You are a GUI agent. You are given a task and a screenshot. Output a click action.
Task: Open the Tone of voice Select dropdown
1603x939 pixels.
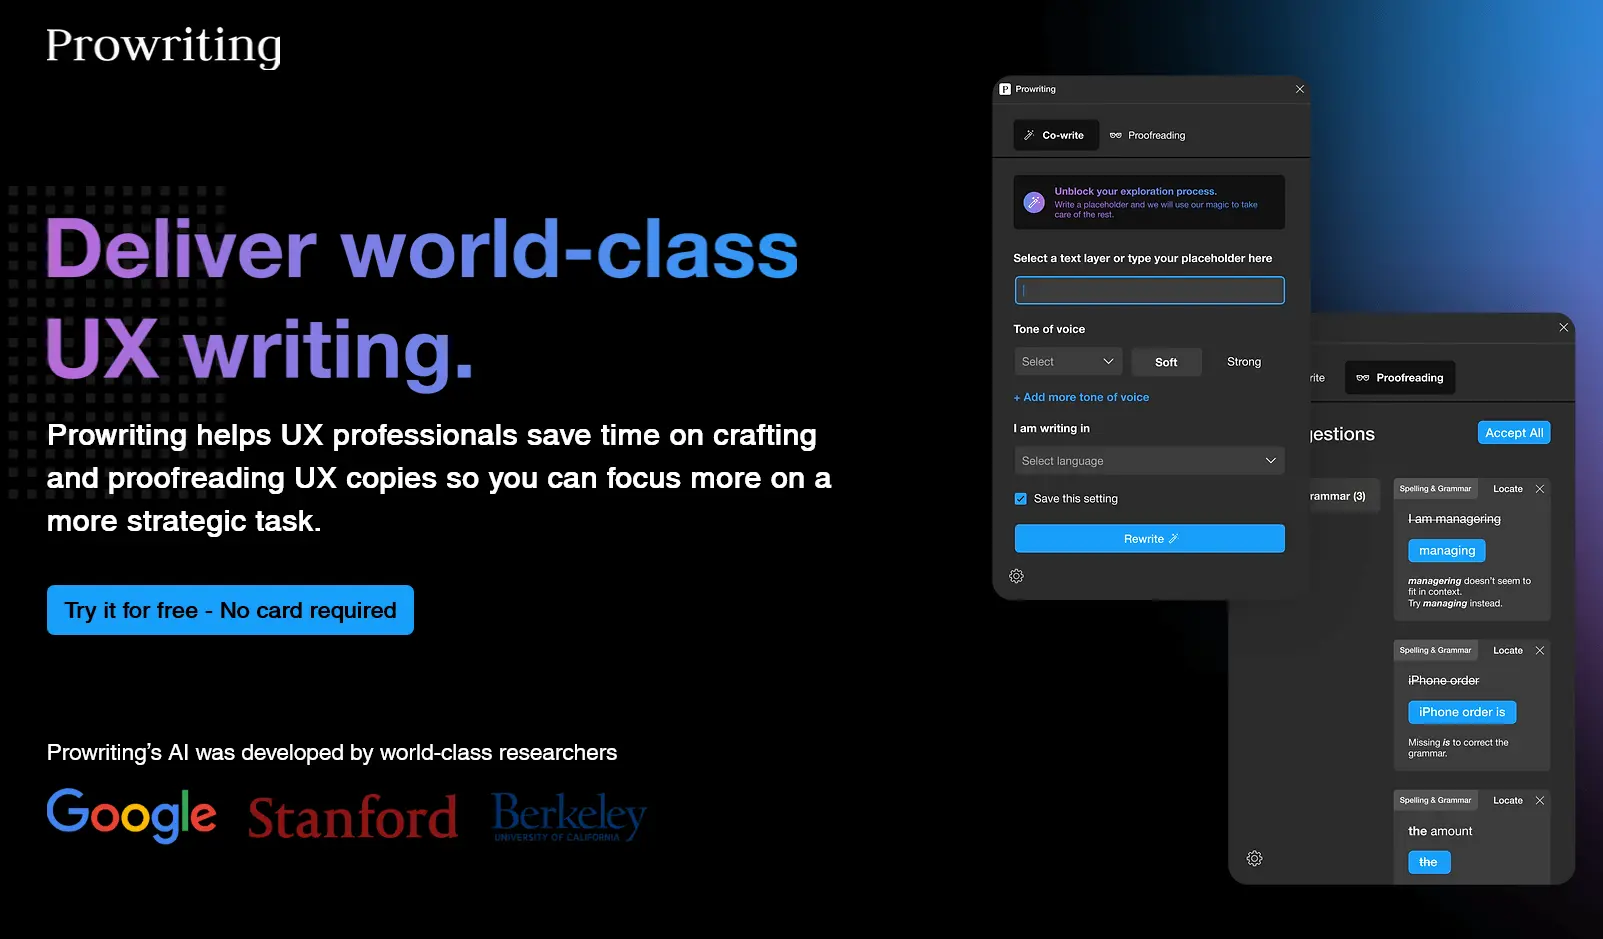click(x=1067, y=361)
